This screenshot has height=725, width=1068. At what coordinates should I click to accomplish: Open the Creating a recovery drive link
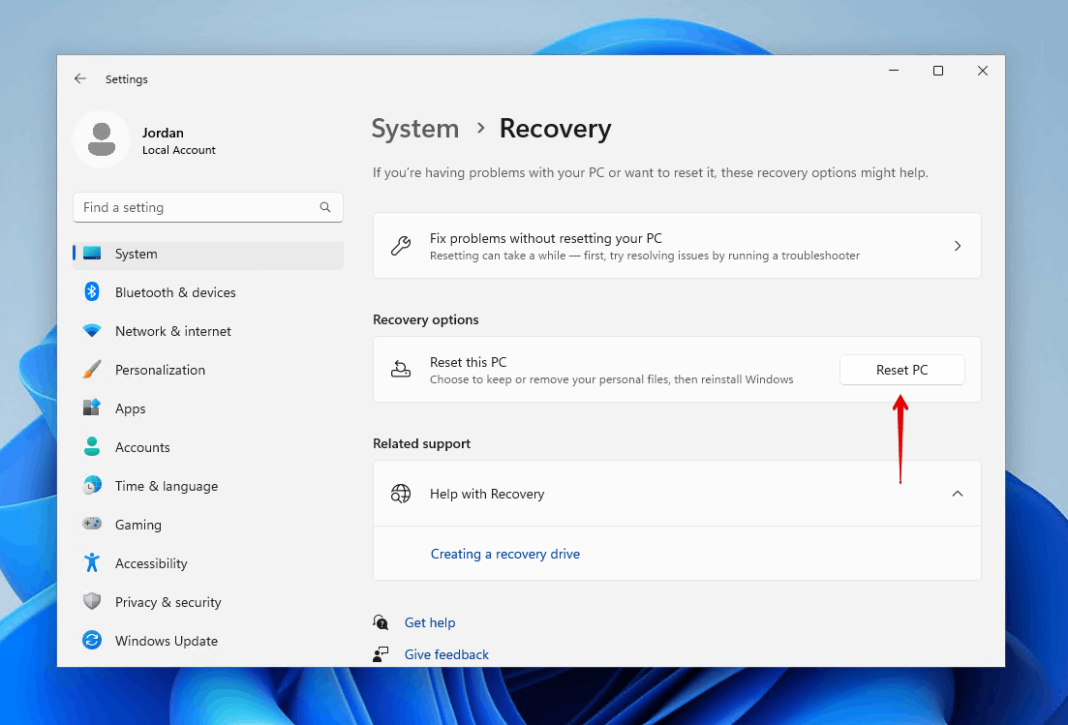pyautogui.click(x=505, y=553)
